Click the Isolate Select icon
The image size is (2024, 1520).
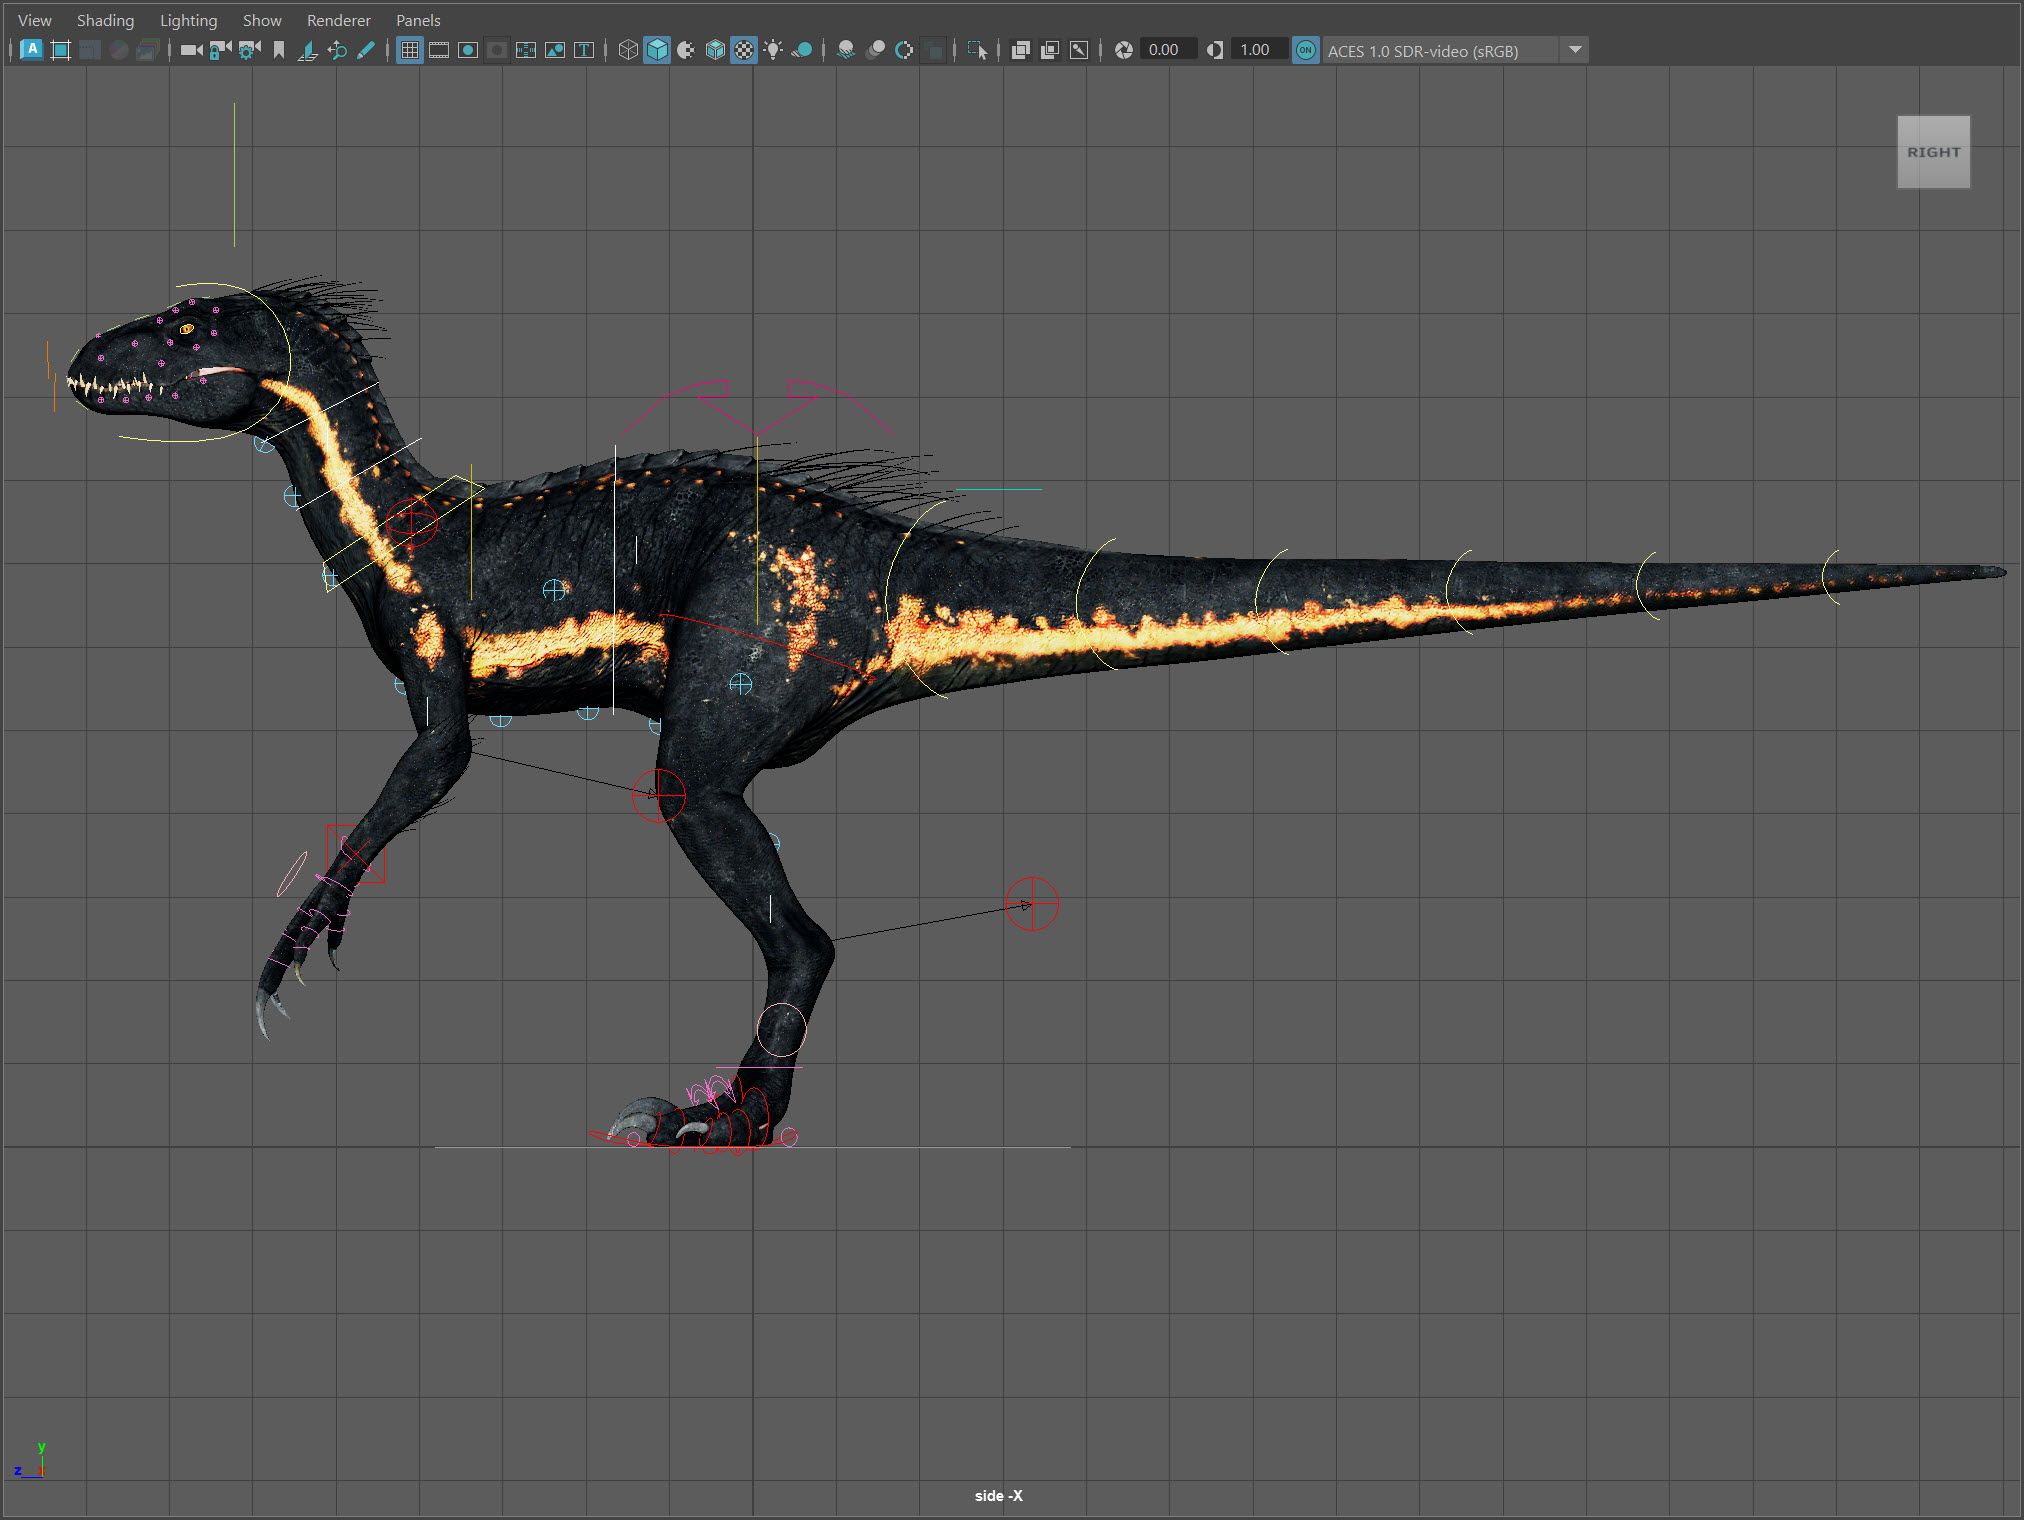pyautogui.click(x=978, y=50)
